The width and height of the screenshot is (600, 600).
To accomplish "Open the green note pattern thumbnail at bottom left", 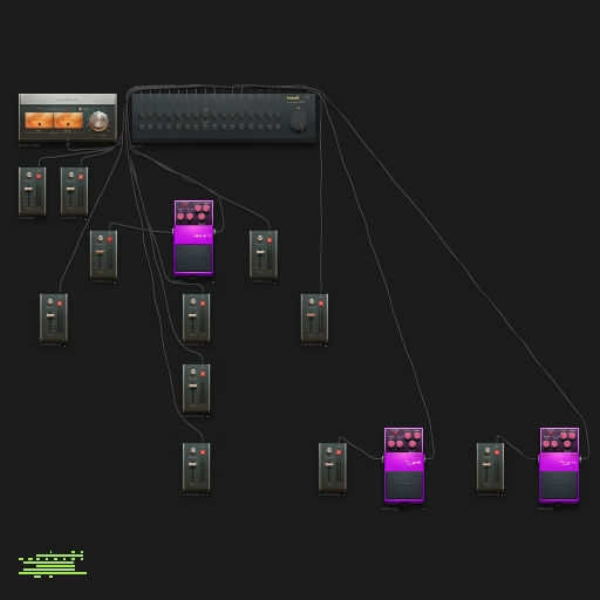I will pyautogui.click(x=52, y=564).
